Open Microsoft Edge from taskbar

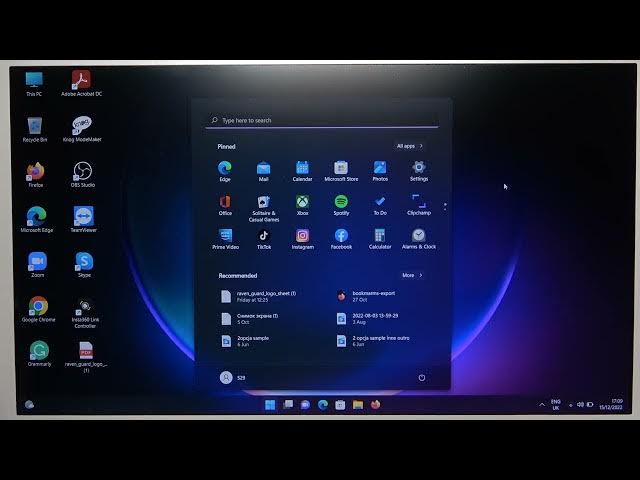(323, 405)
